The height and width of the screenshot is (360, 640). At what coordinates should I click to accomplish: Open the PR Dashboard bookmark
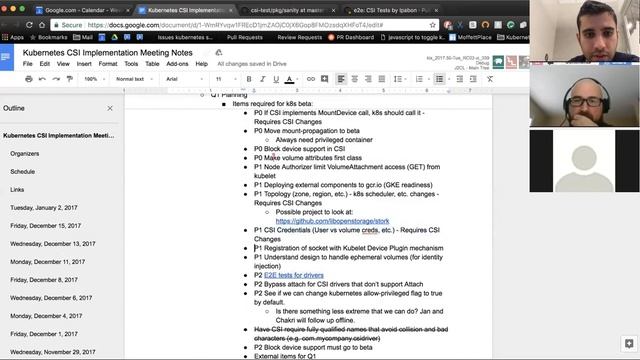(351, 37)
